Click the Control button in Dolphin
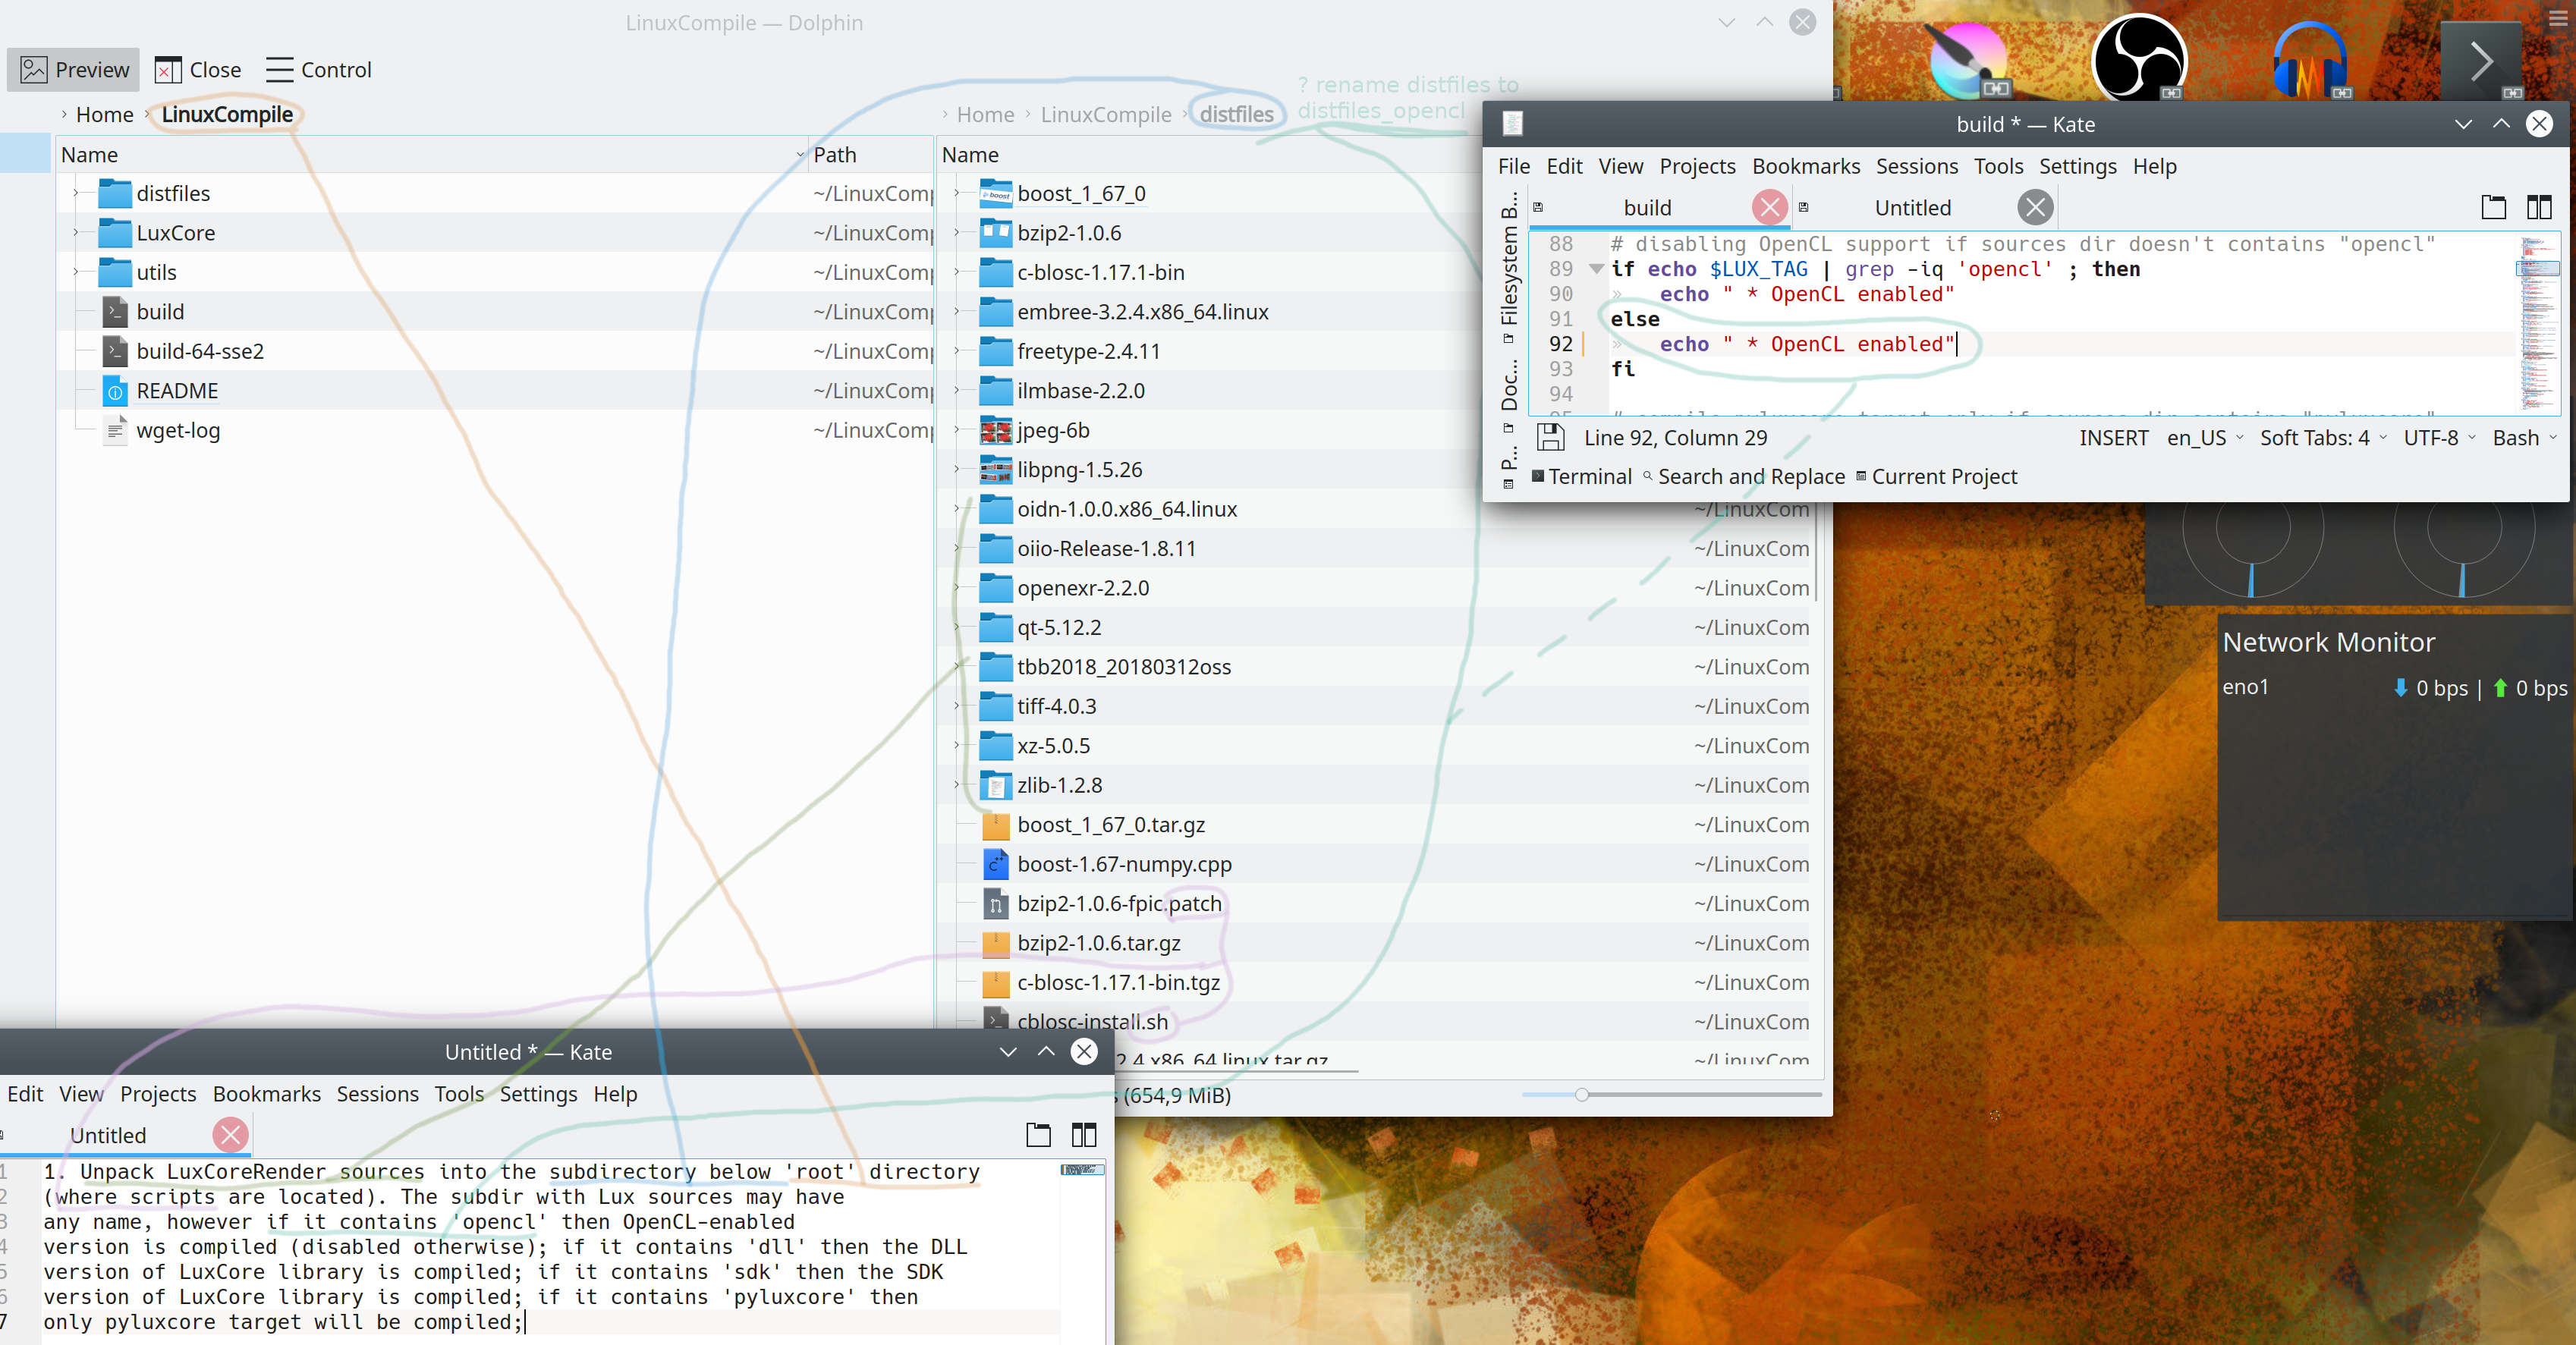Viewport: 2576px width, 1345px height. pos(319,70)
